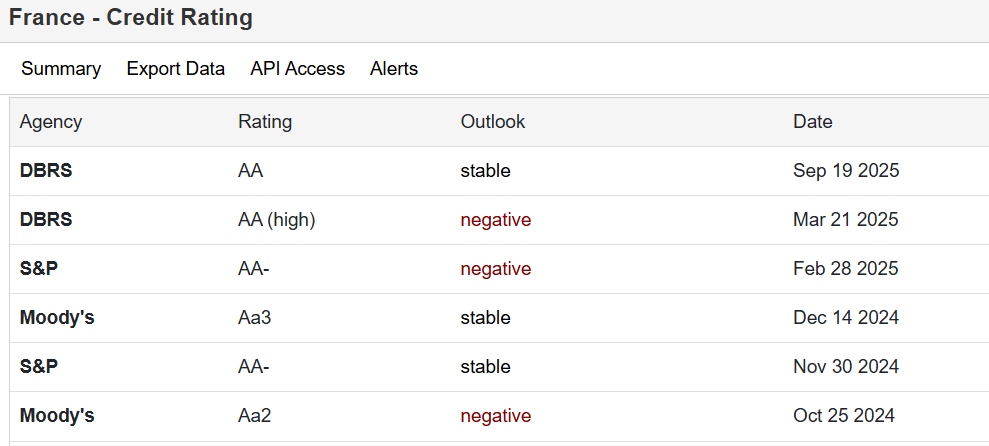Open the Summary tab
This screenshot has width=989, height=446.
pos(61,69)
